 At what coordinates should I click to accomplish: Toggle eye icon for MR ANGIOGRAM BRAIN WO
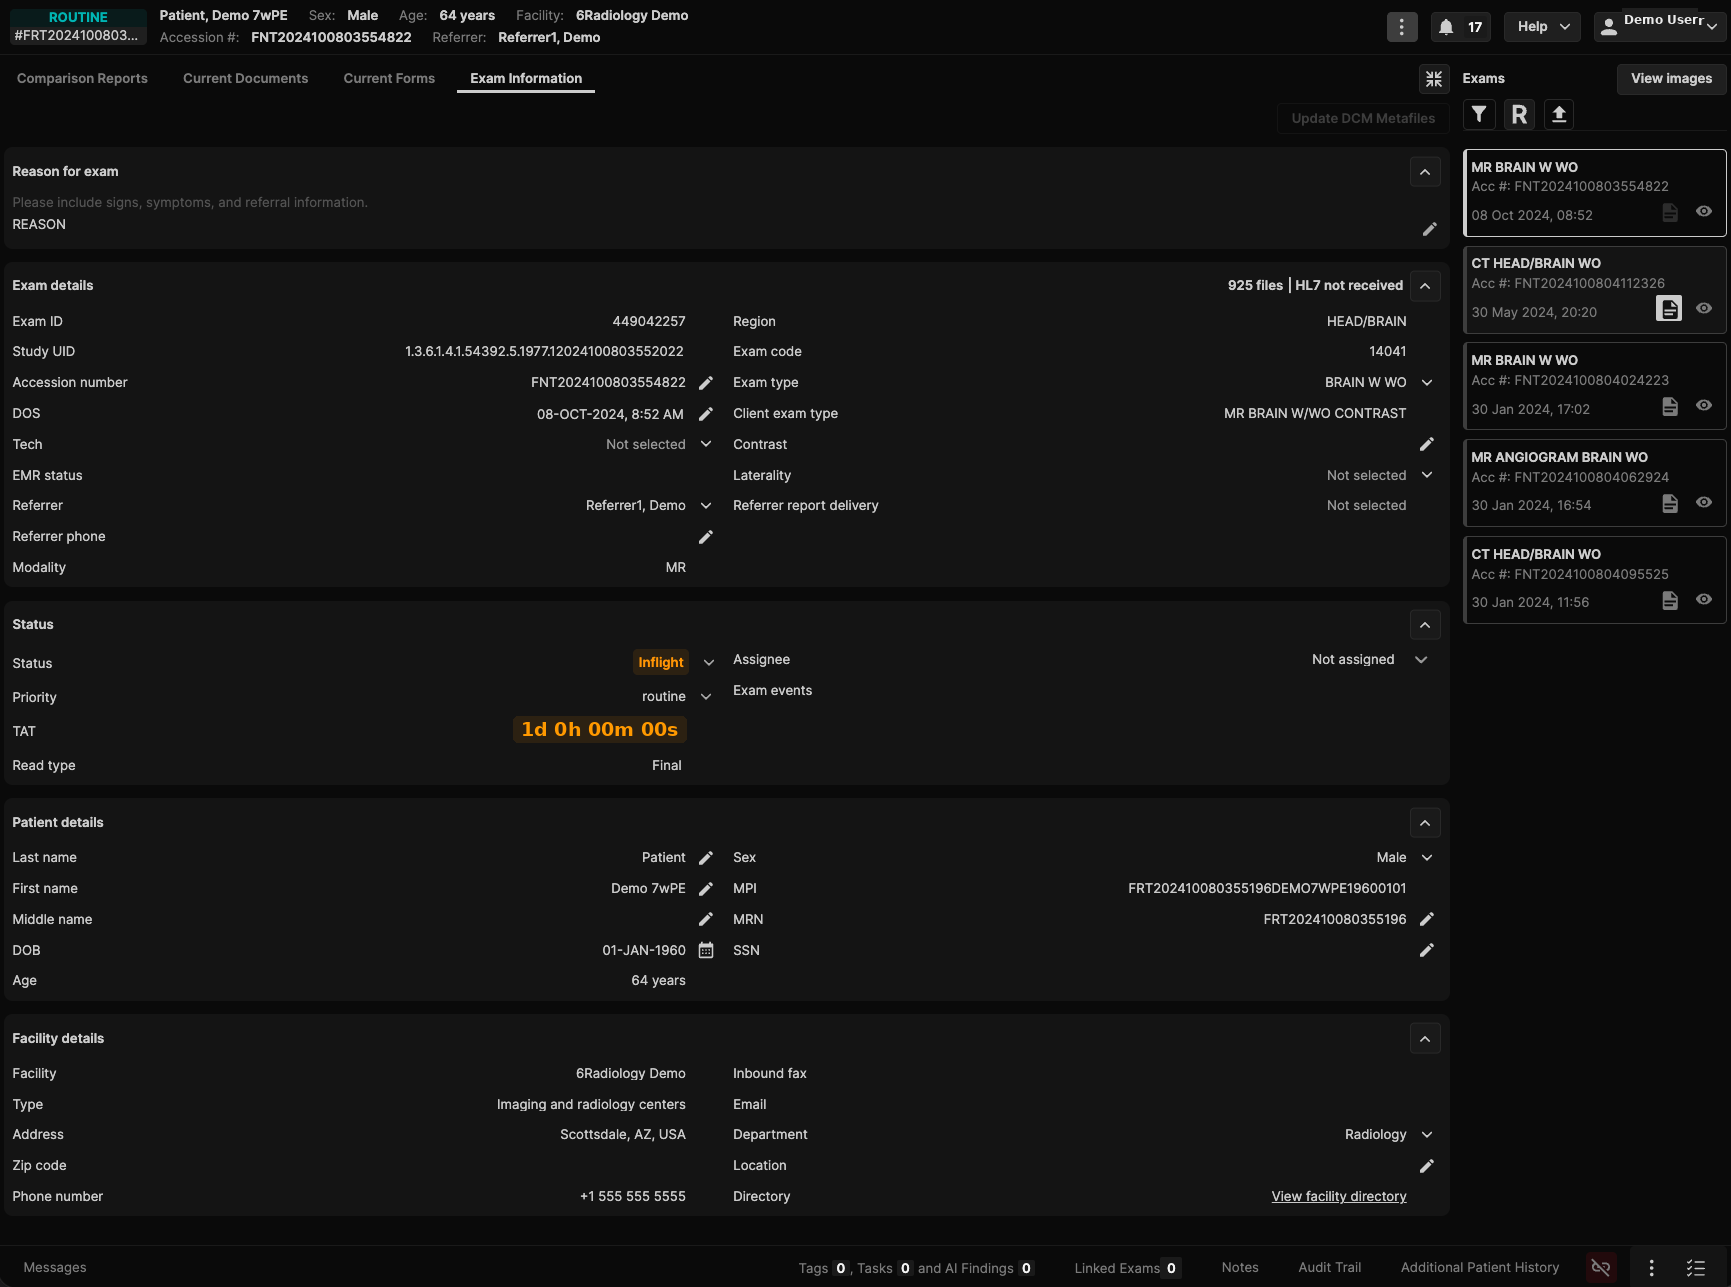point(1704,503)
